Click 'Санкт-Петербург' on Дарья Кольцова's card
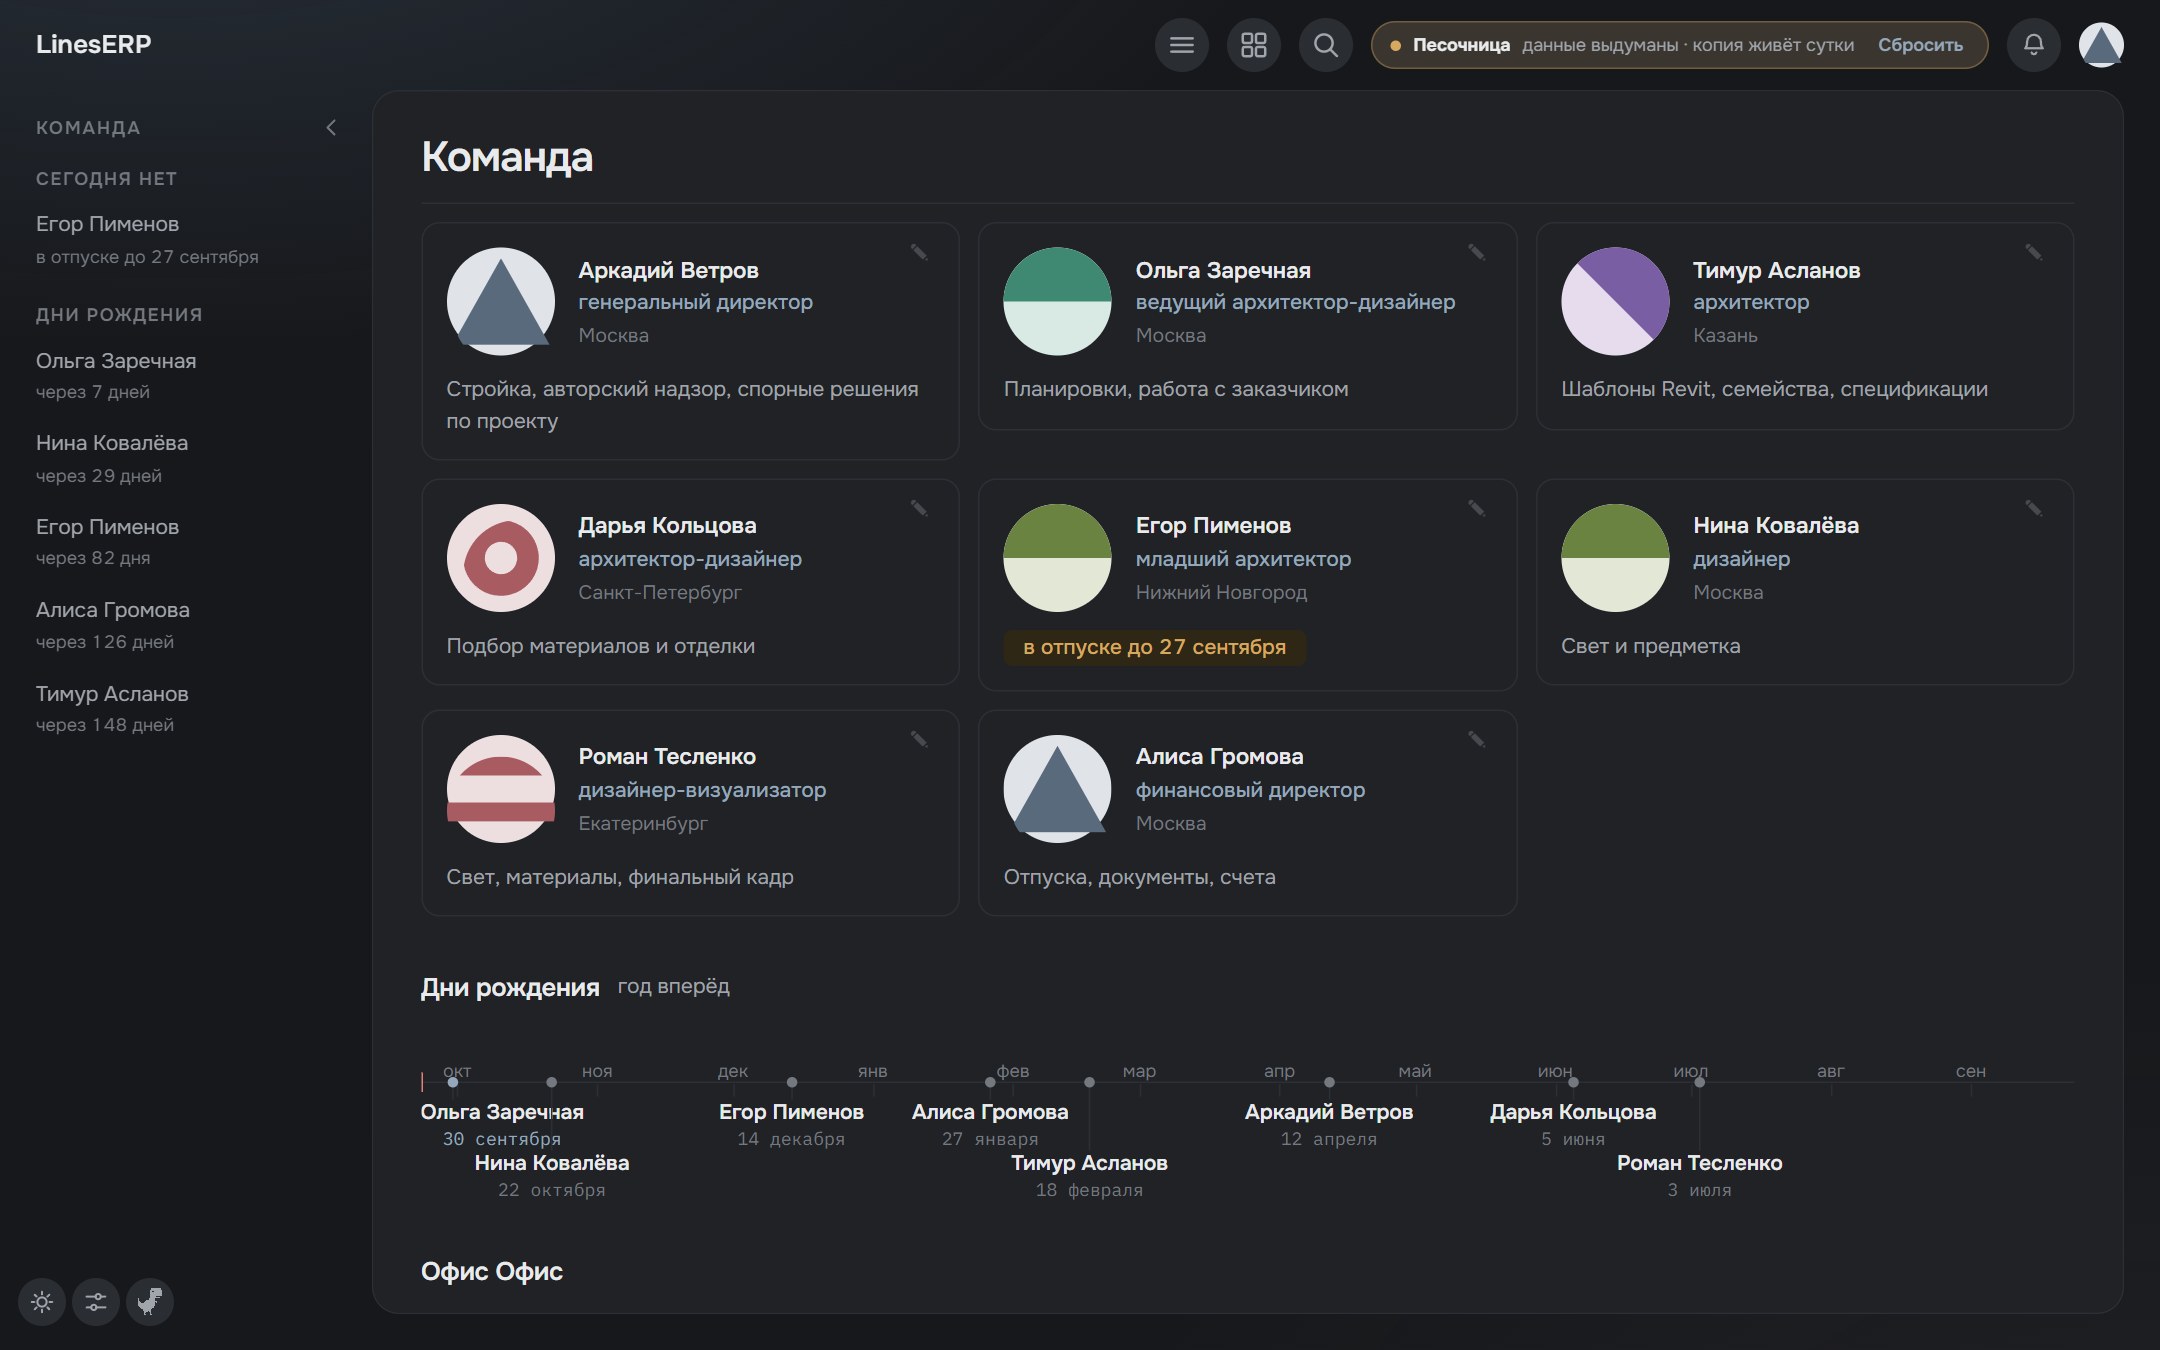The width and height of the screenshot is (2160, 1350). tap(660, 592)
